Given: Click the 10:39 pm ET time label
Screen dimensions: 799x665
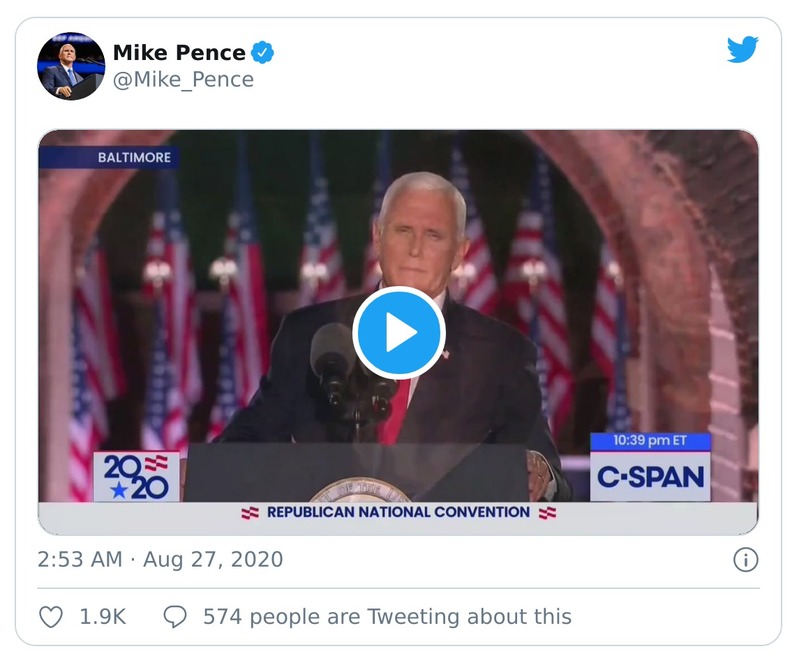Looking at the screenshot, I should click(650, 441).
